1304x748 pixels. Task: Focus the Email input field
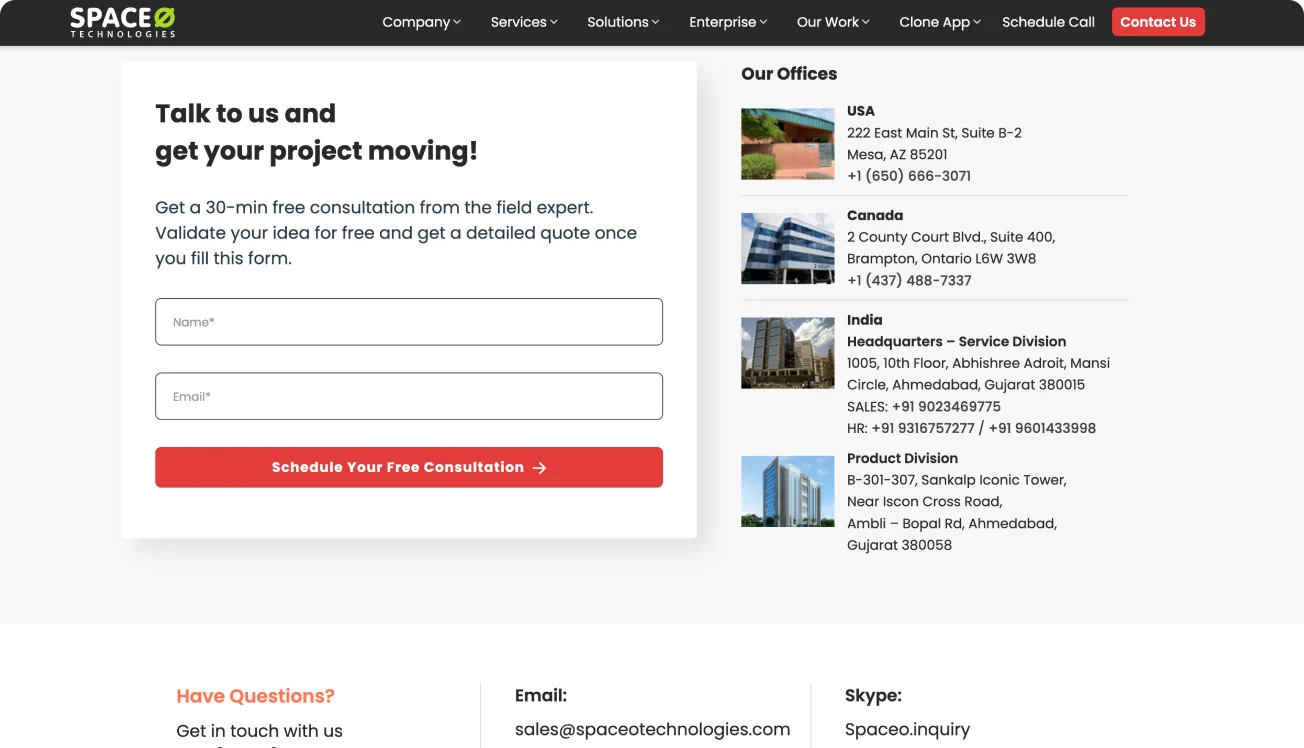click(409, 396)
